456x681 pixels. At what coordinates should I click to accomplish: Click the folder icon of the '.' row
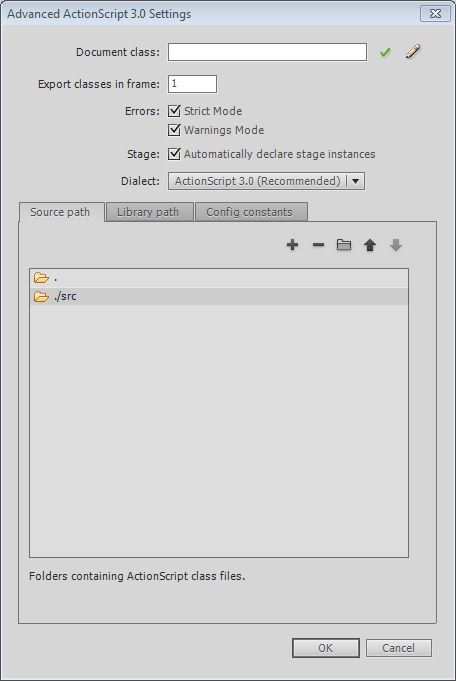(41, 278)
